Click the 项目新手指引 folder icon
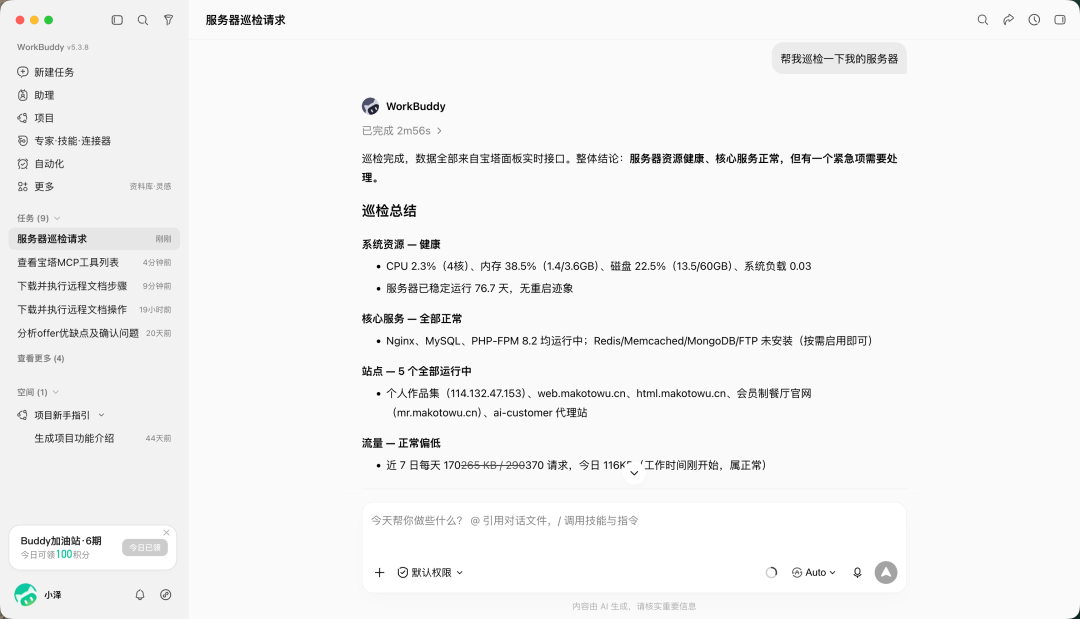 (23, 415)
